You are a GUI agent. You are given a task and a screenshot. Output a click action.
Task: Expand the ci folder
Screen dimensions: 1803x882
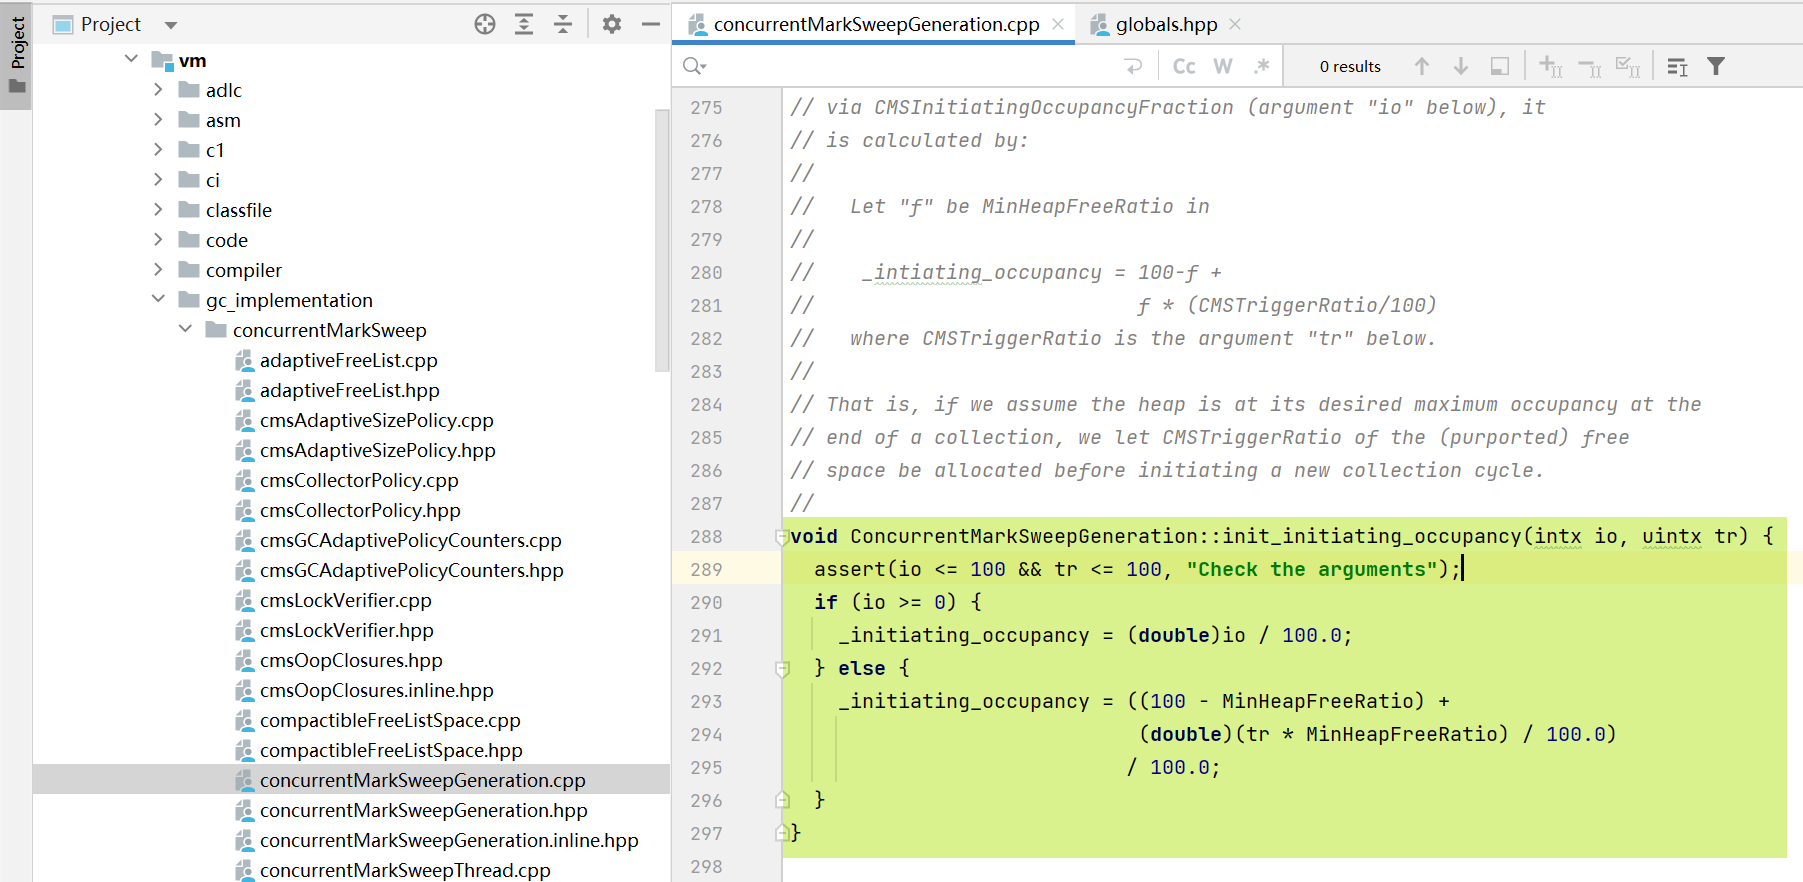(x=158, y=179)
